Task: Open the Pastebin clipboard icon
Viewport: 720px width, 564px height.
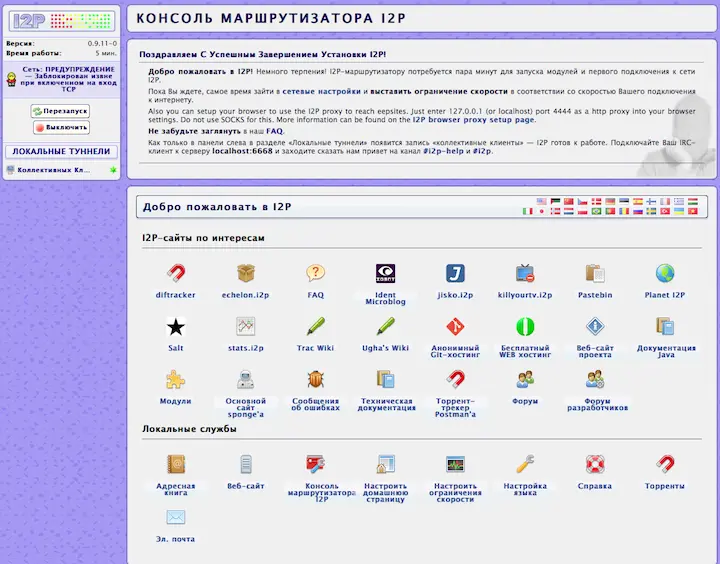Action: [x=595, y=273]
